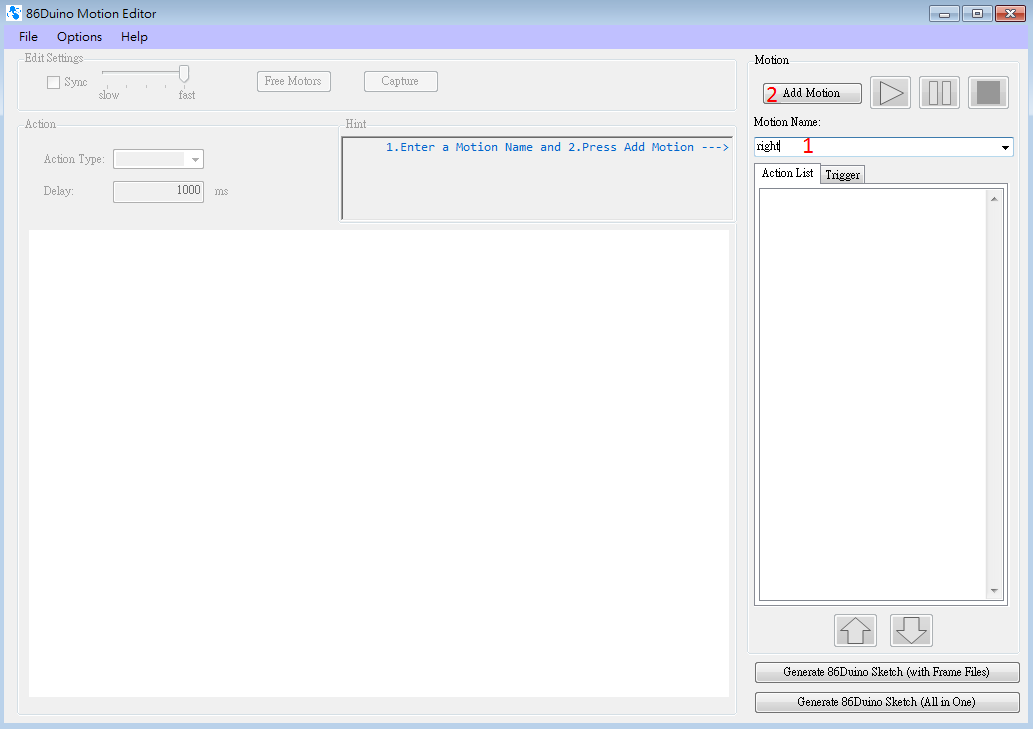Screen dimensions: 1033x729
Task: Click the 86Duino app icon in title bar
Action: (x=13, y=13)
